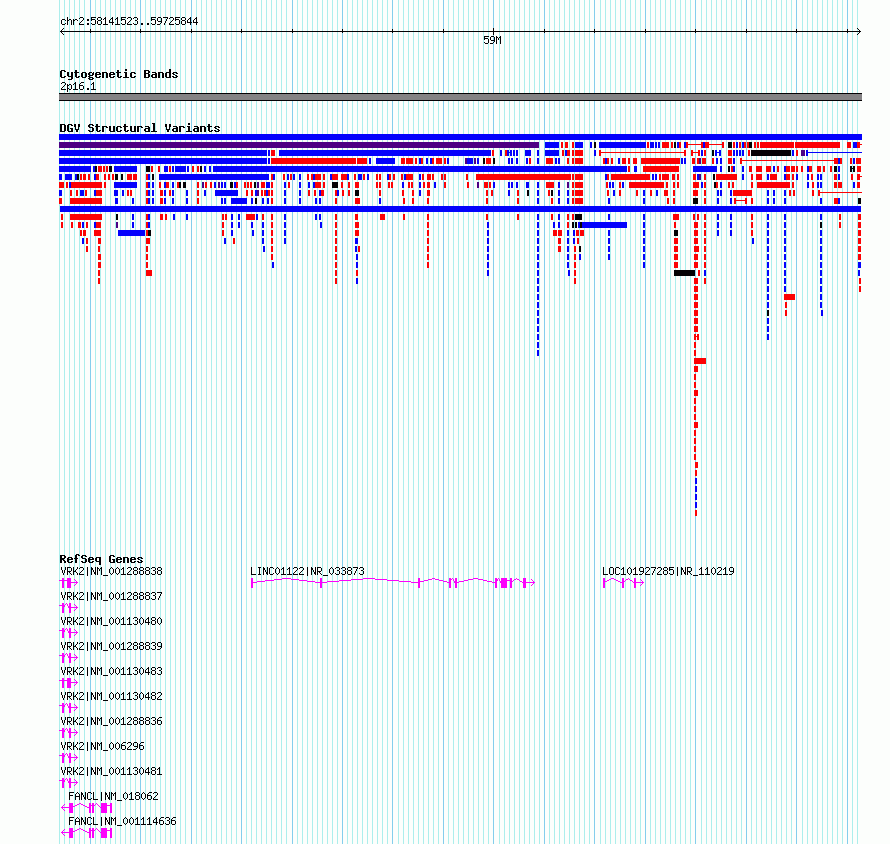Viewport: 890px width, 844px height.
Task: Click the 2p16.1 band label
Action: [78, 86]
